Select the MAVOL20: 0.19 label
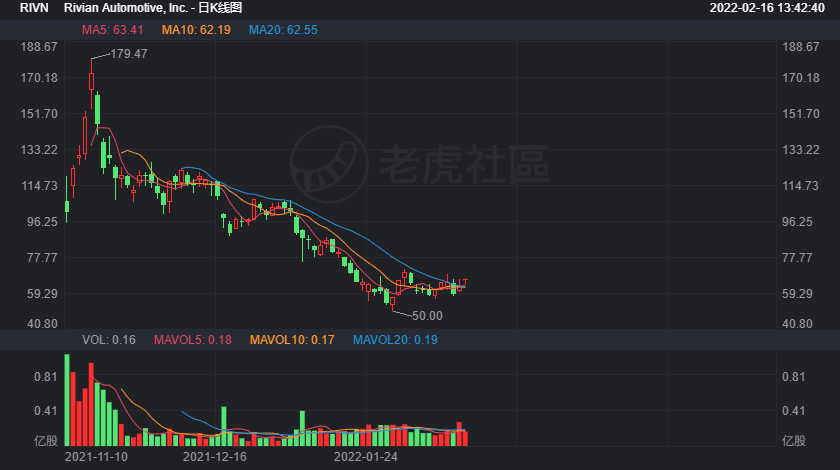 click(x=395, y=340)
